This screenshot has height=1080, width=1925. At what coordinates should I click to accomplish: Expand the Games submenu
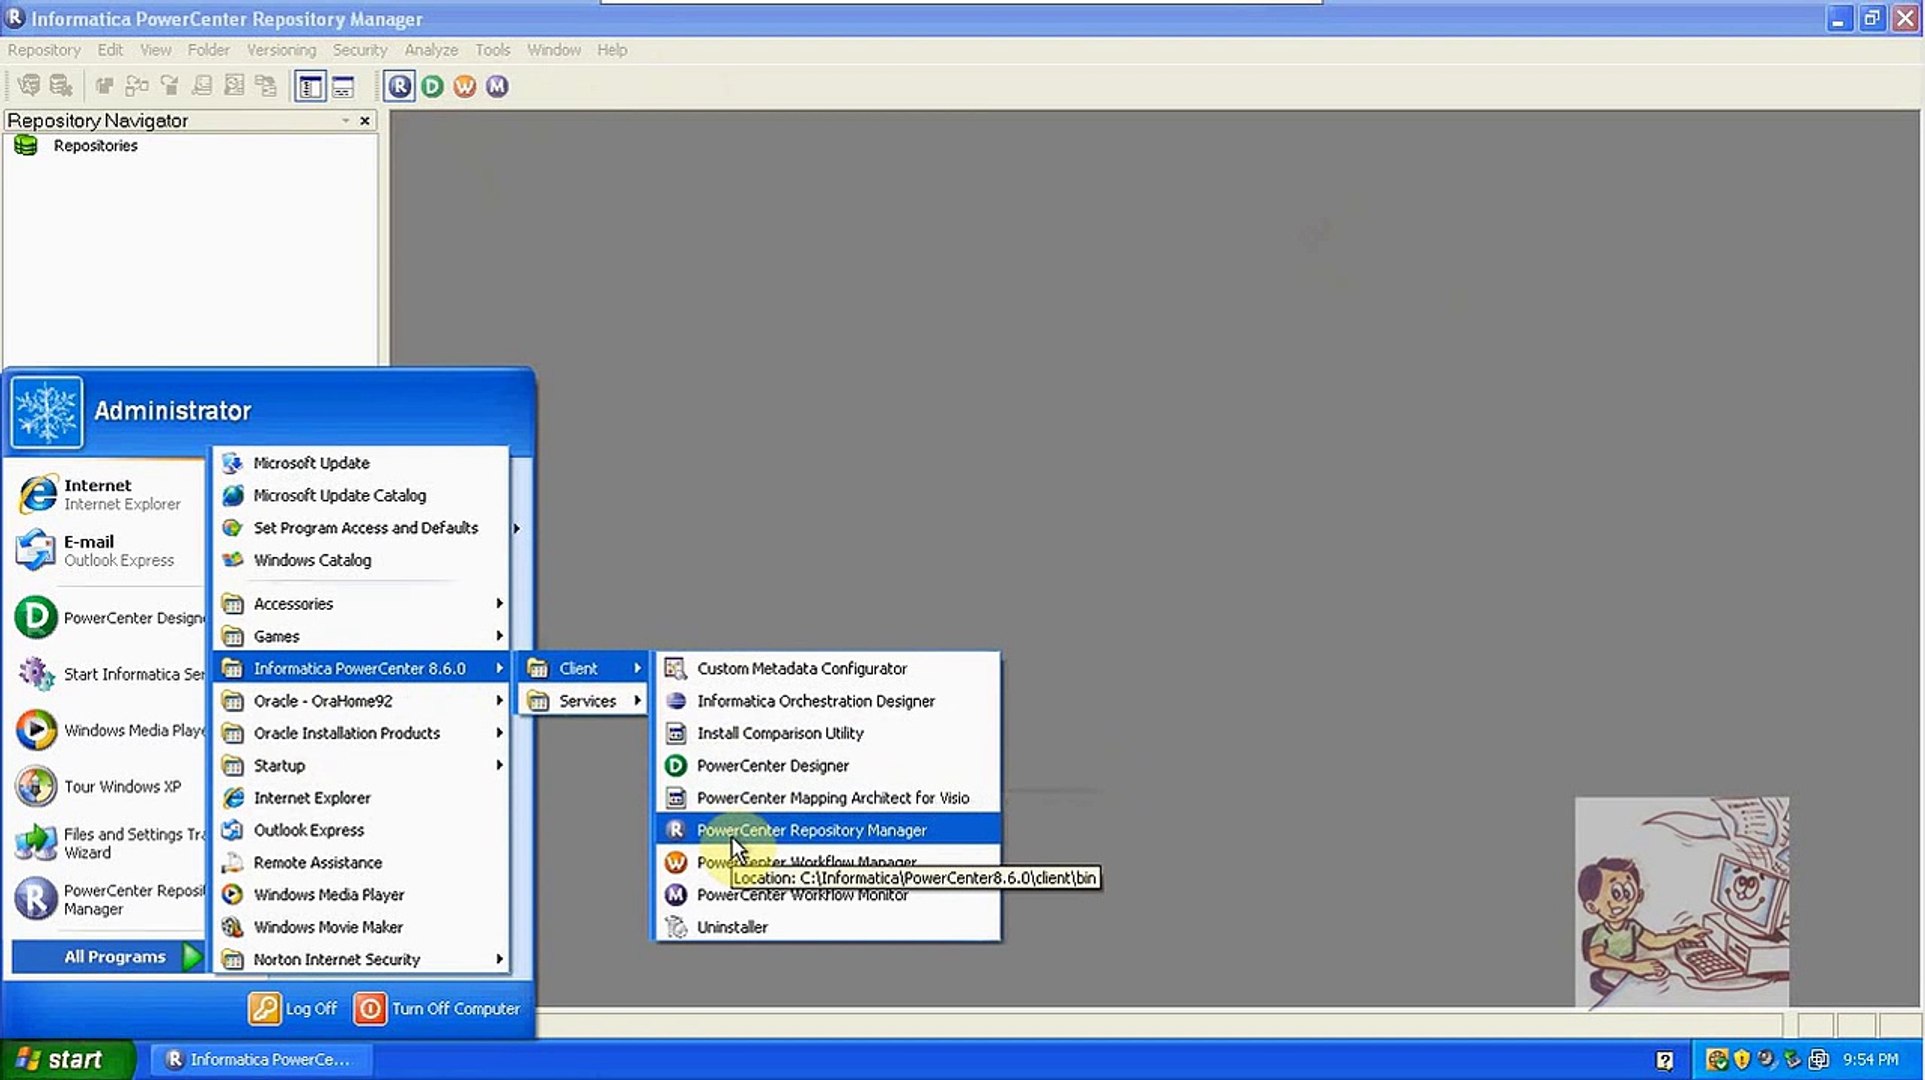click(x=361, y=636)
